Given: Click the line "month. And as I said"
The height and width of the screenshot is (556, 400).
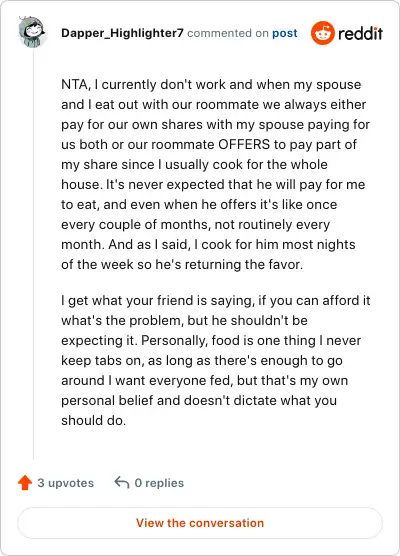Looking at the screenshot, I should [x=208, y=245].
